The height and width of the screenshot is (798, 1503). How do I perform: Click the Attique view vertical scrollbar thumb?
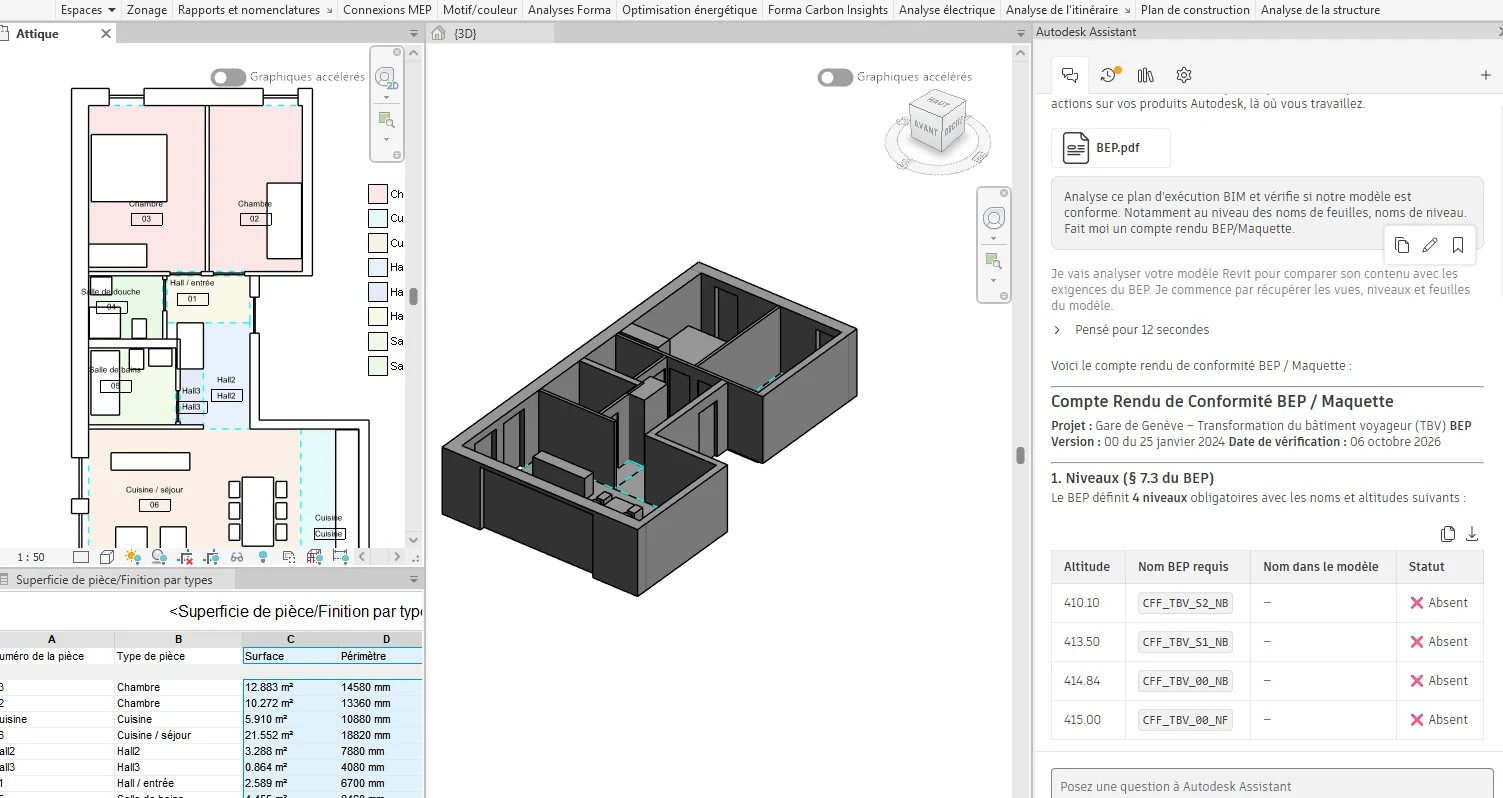pyautogui.click(x=413, y=296)
